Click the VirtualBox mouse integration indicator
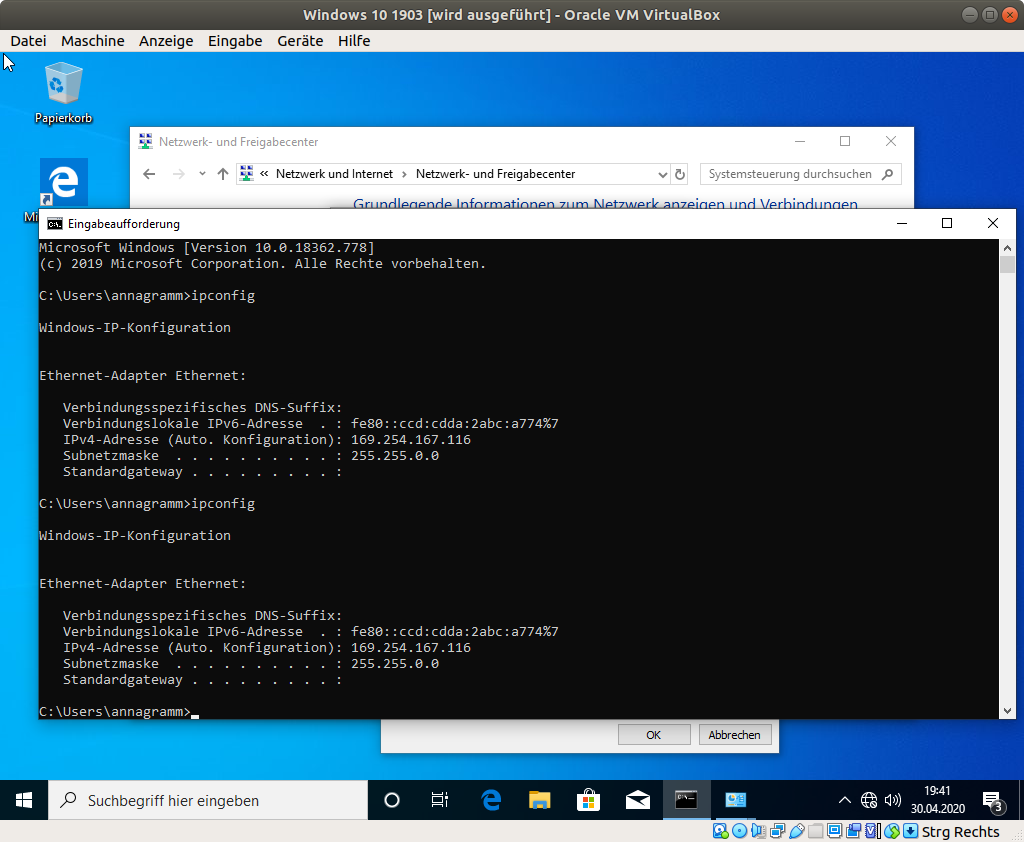 point(891,831)
